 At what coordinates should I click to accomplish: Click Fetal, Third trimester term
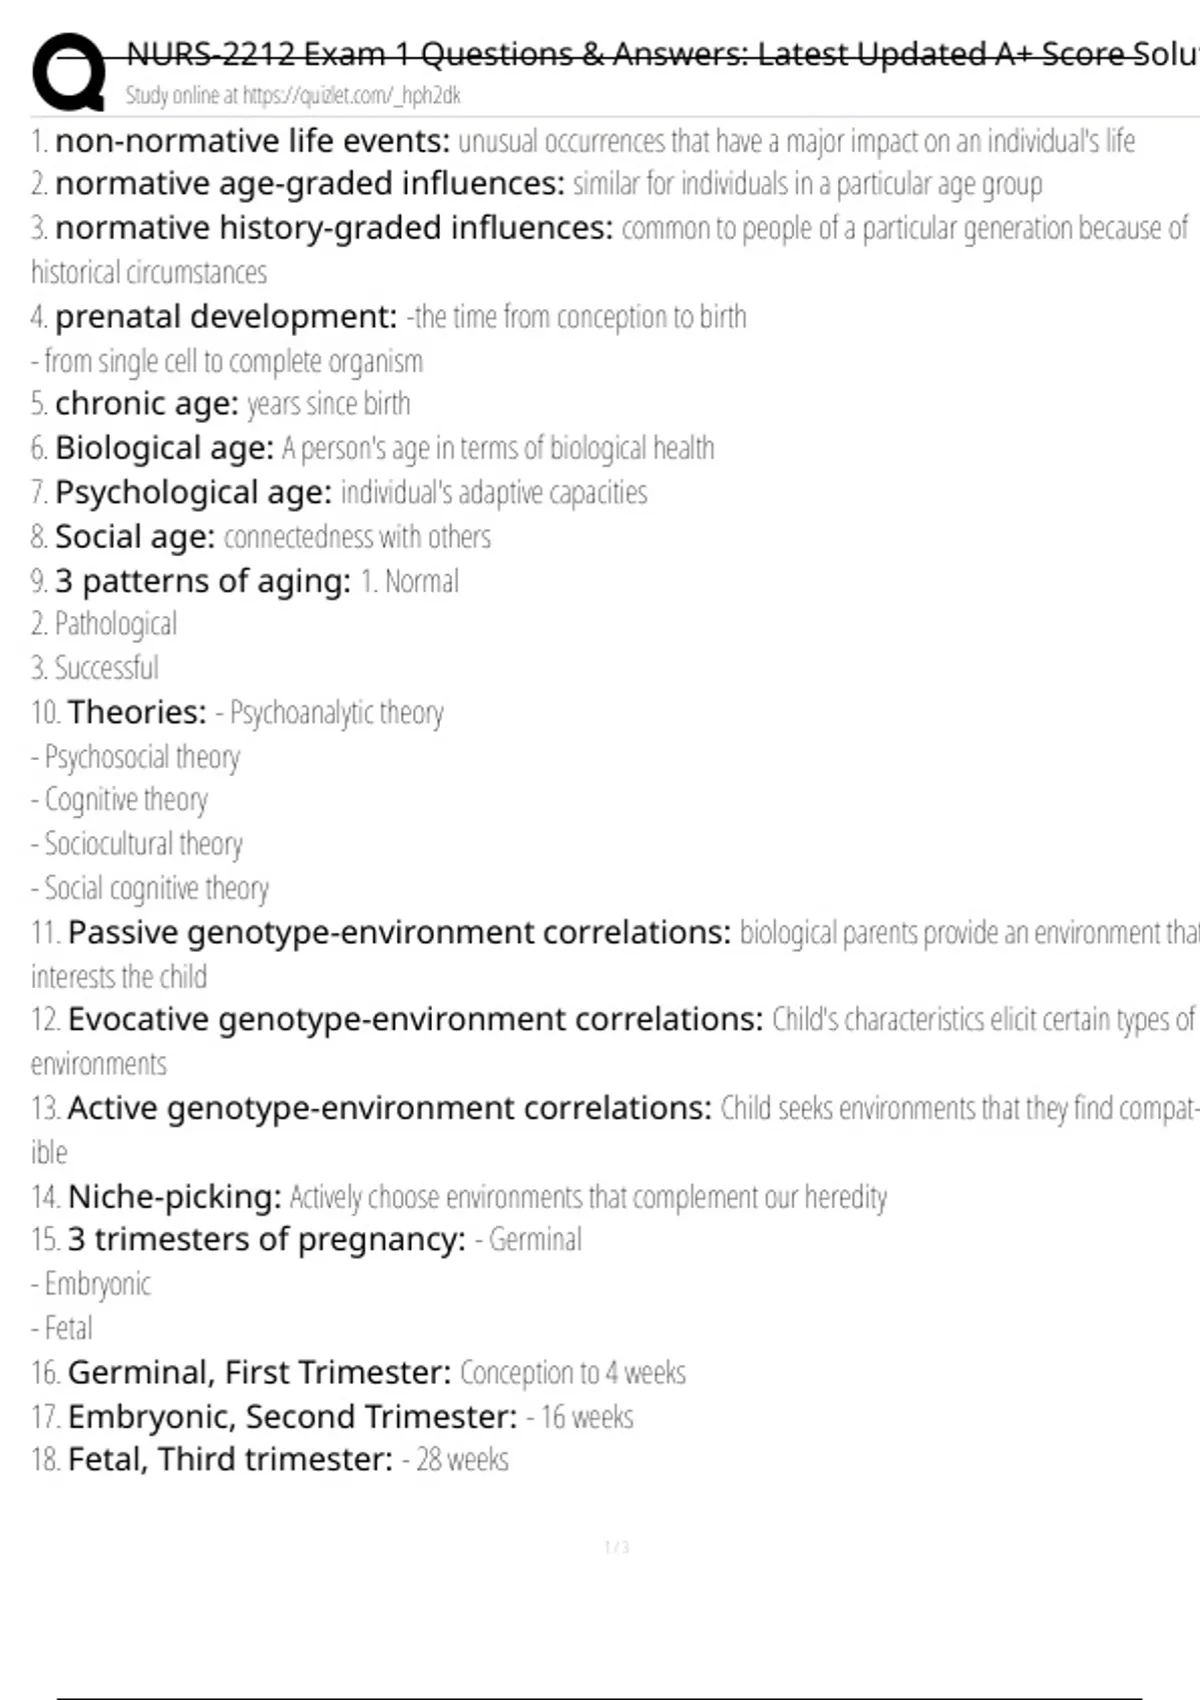click(230, 1460)
